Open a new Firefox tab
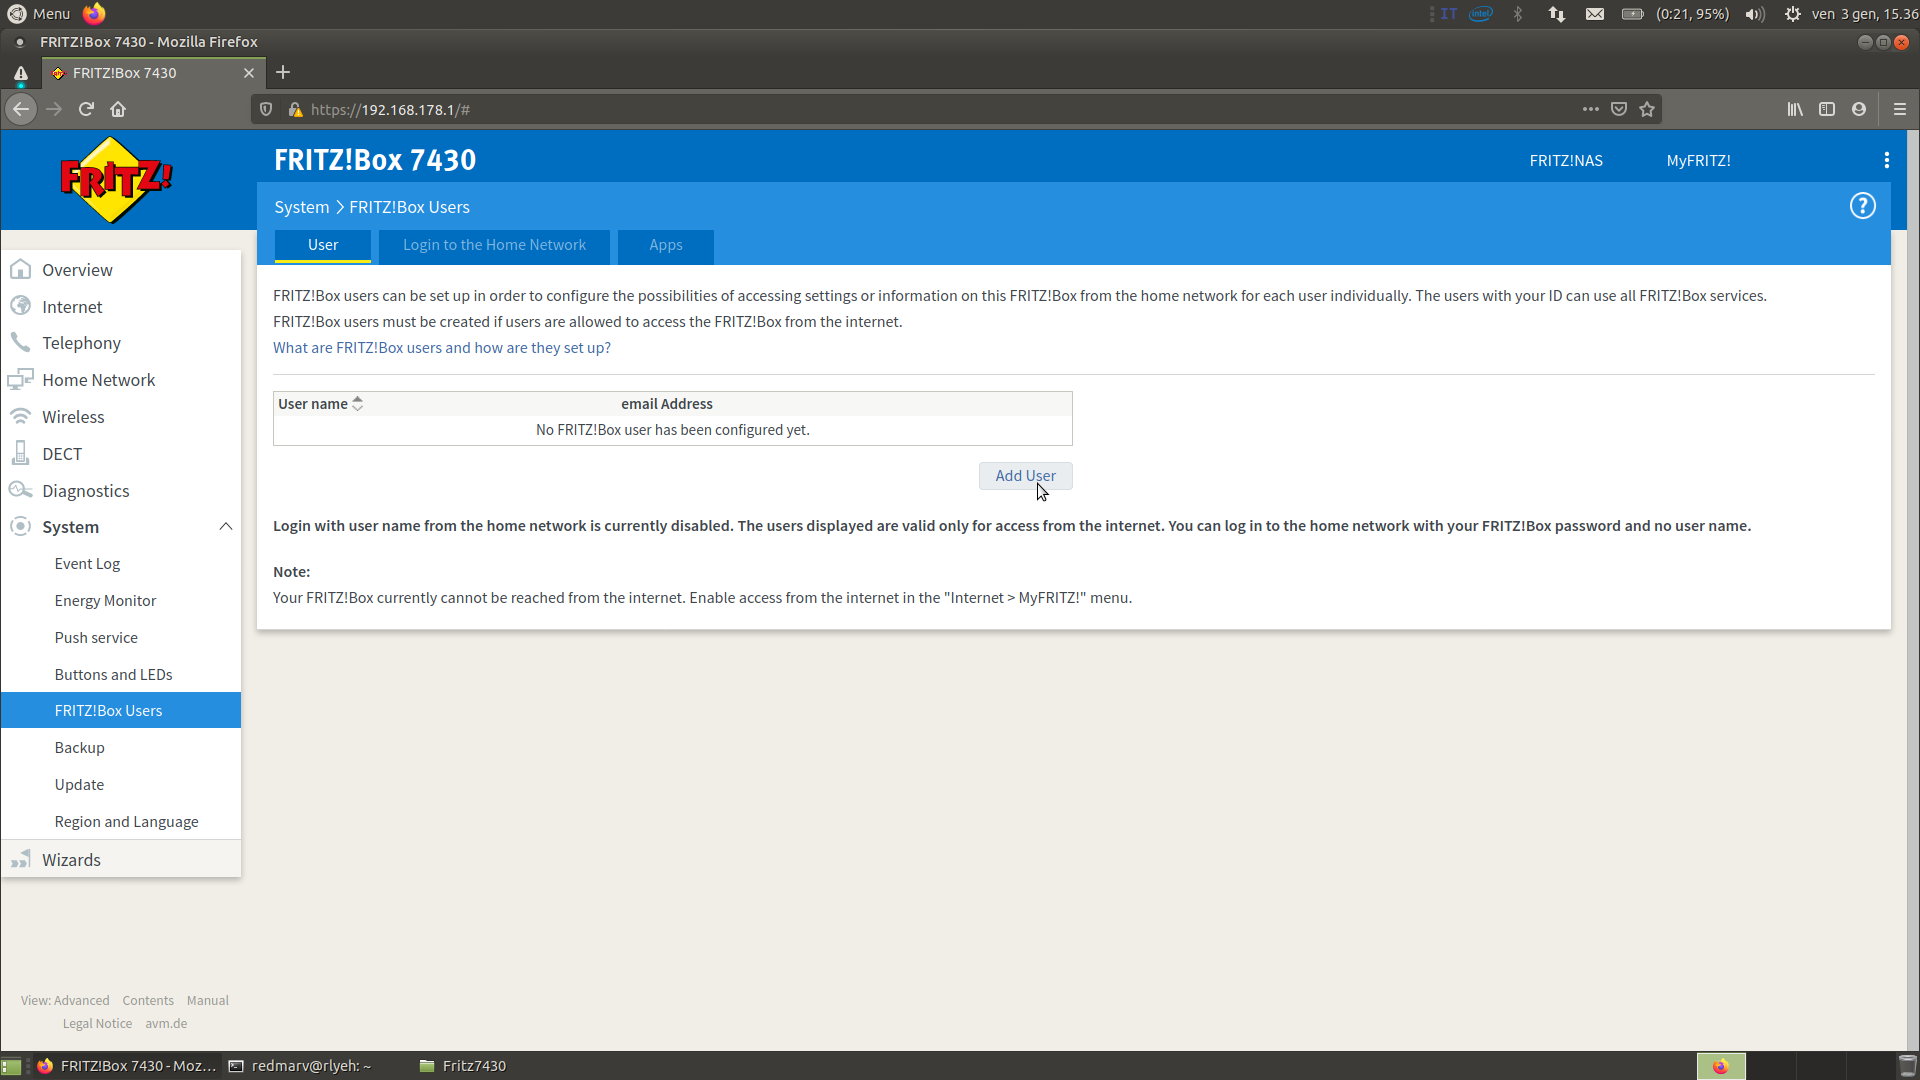The image size is (1920, 1080). click(283, 72)
